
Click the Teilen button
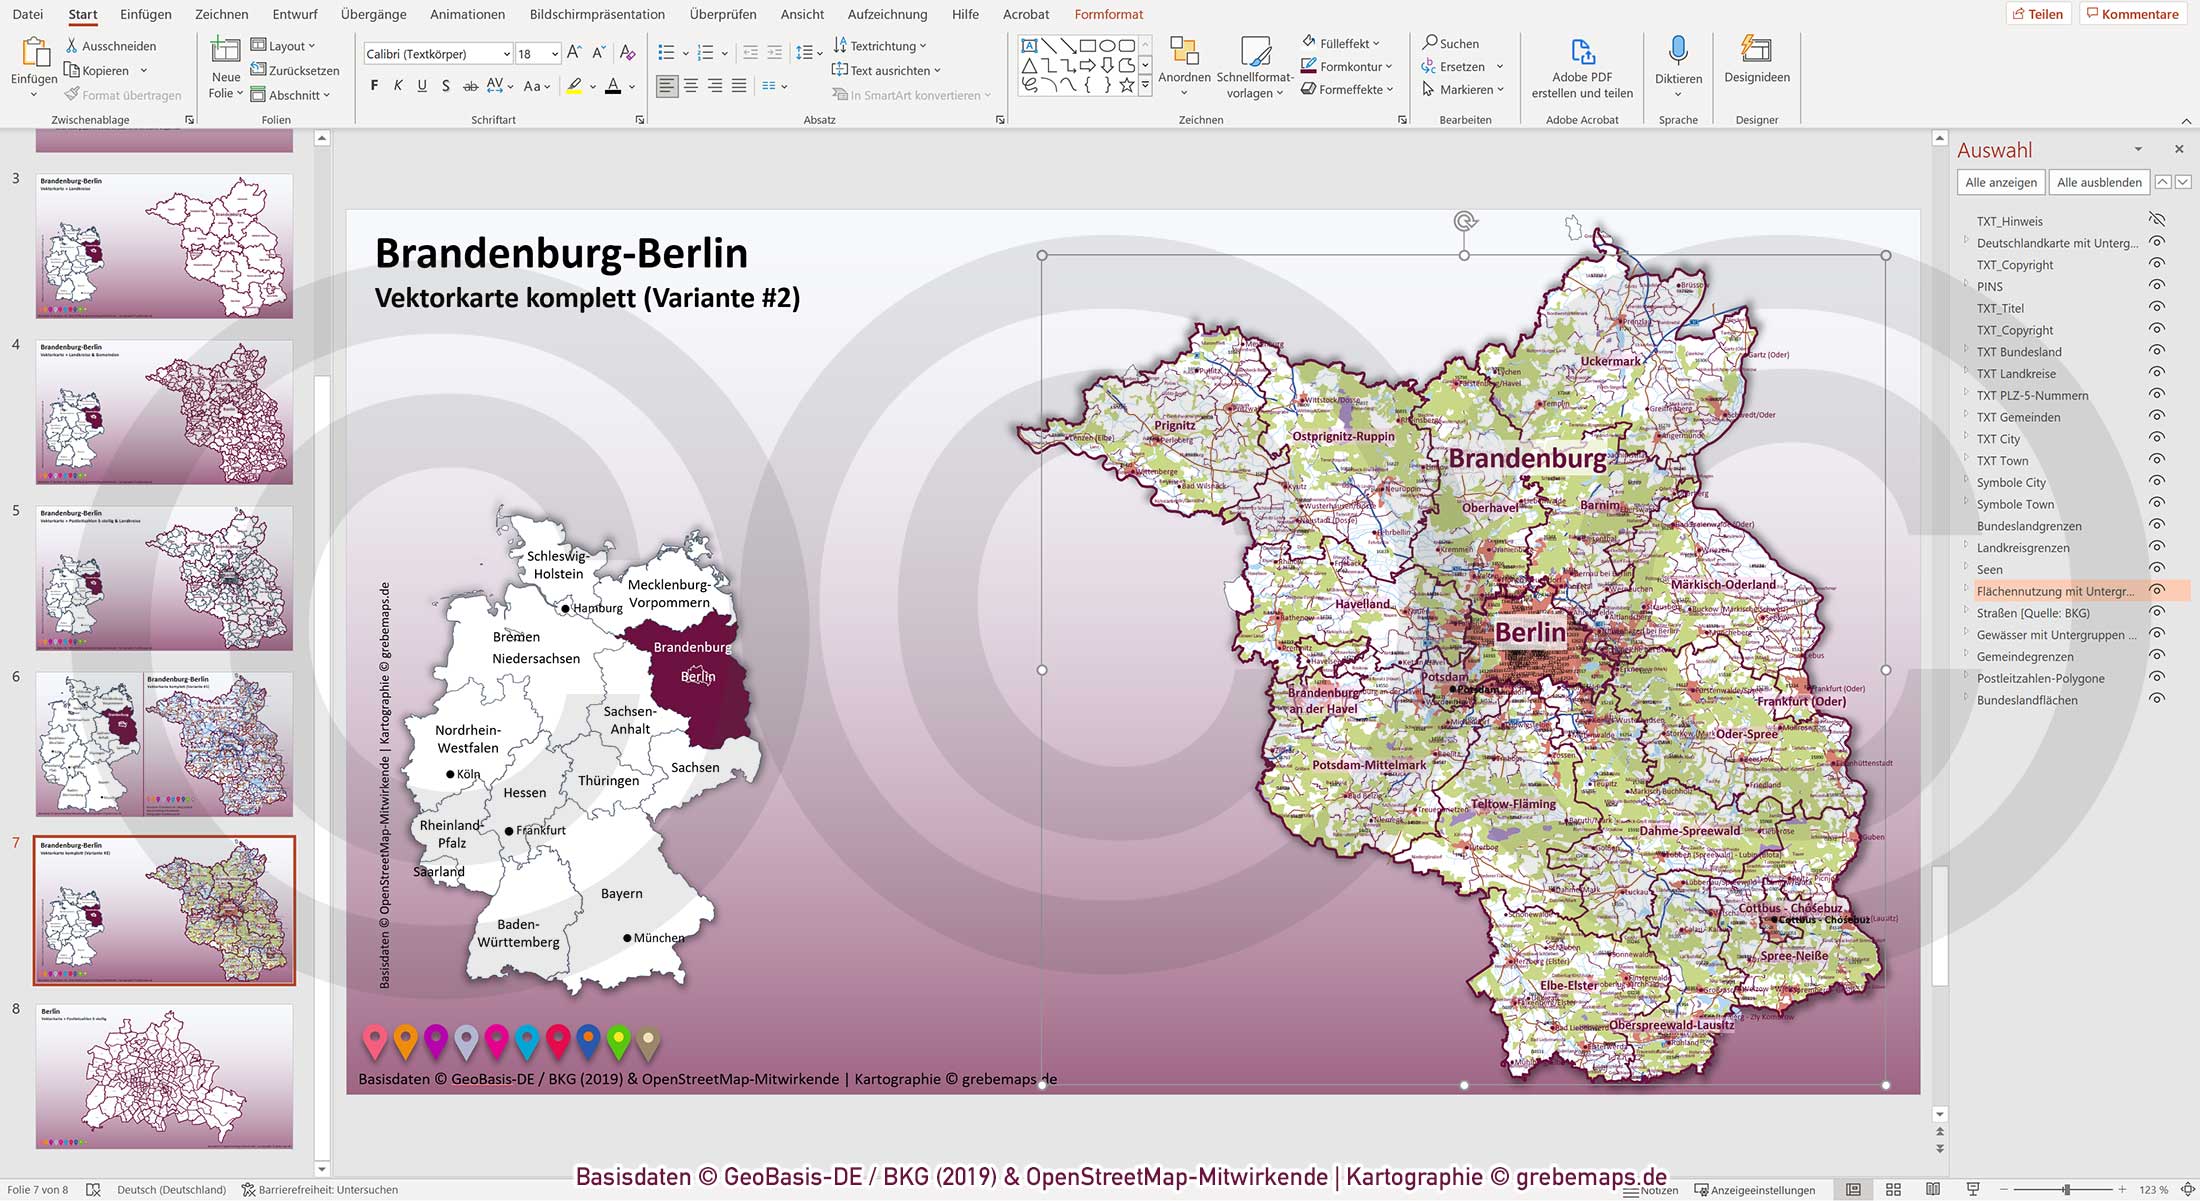tap(2041, 14)
